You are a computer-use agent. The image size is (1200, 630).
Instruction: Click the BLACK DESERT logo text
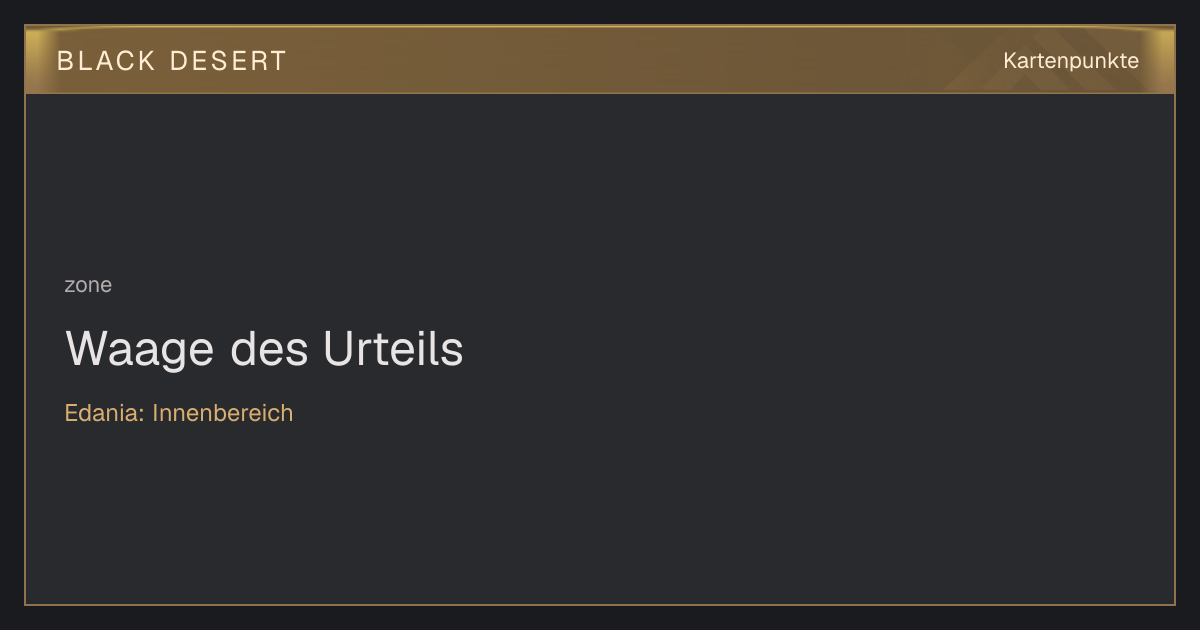(x=172, y=61)
